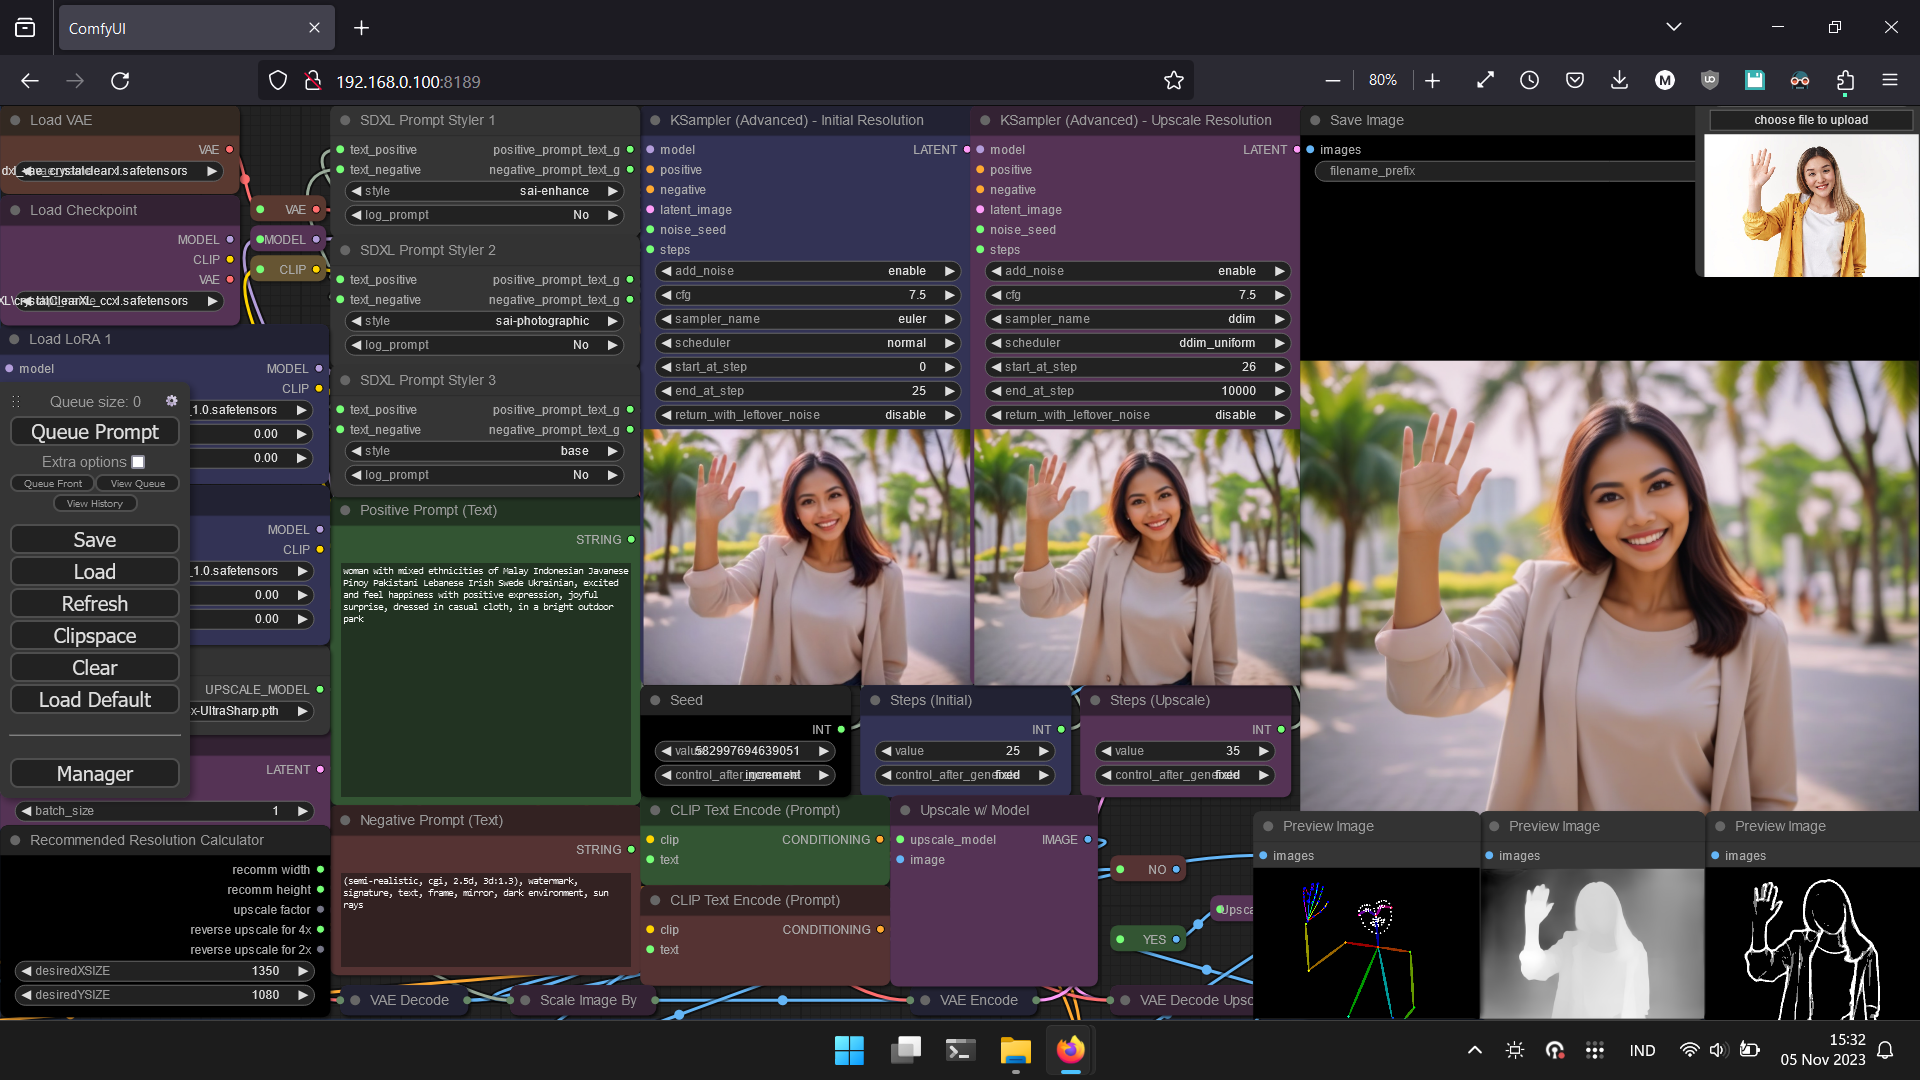Bookmark this page with the star icon
This screenshot has width=1920, height=1080.
pyautogui.click(x=1174, y=81)
